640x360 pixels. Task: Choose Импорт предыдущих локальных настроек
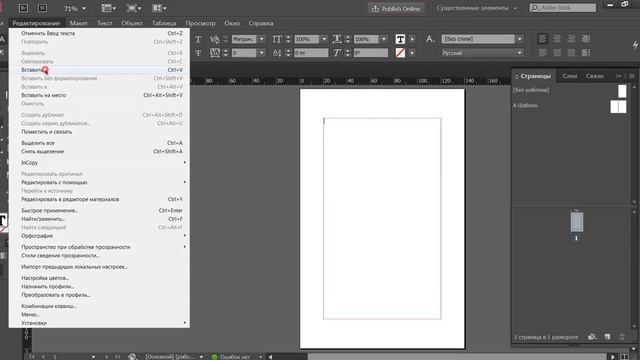(x=99, y=267)
